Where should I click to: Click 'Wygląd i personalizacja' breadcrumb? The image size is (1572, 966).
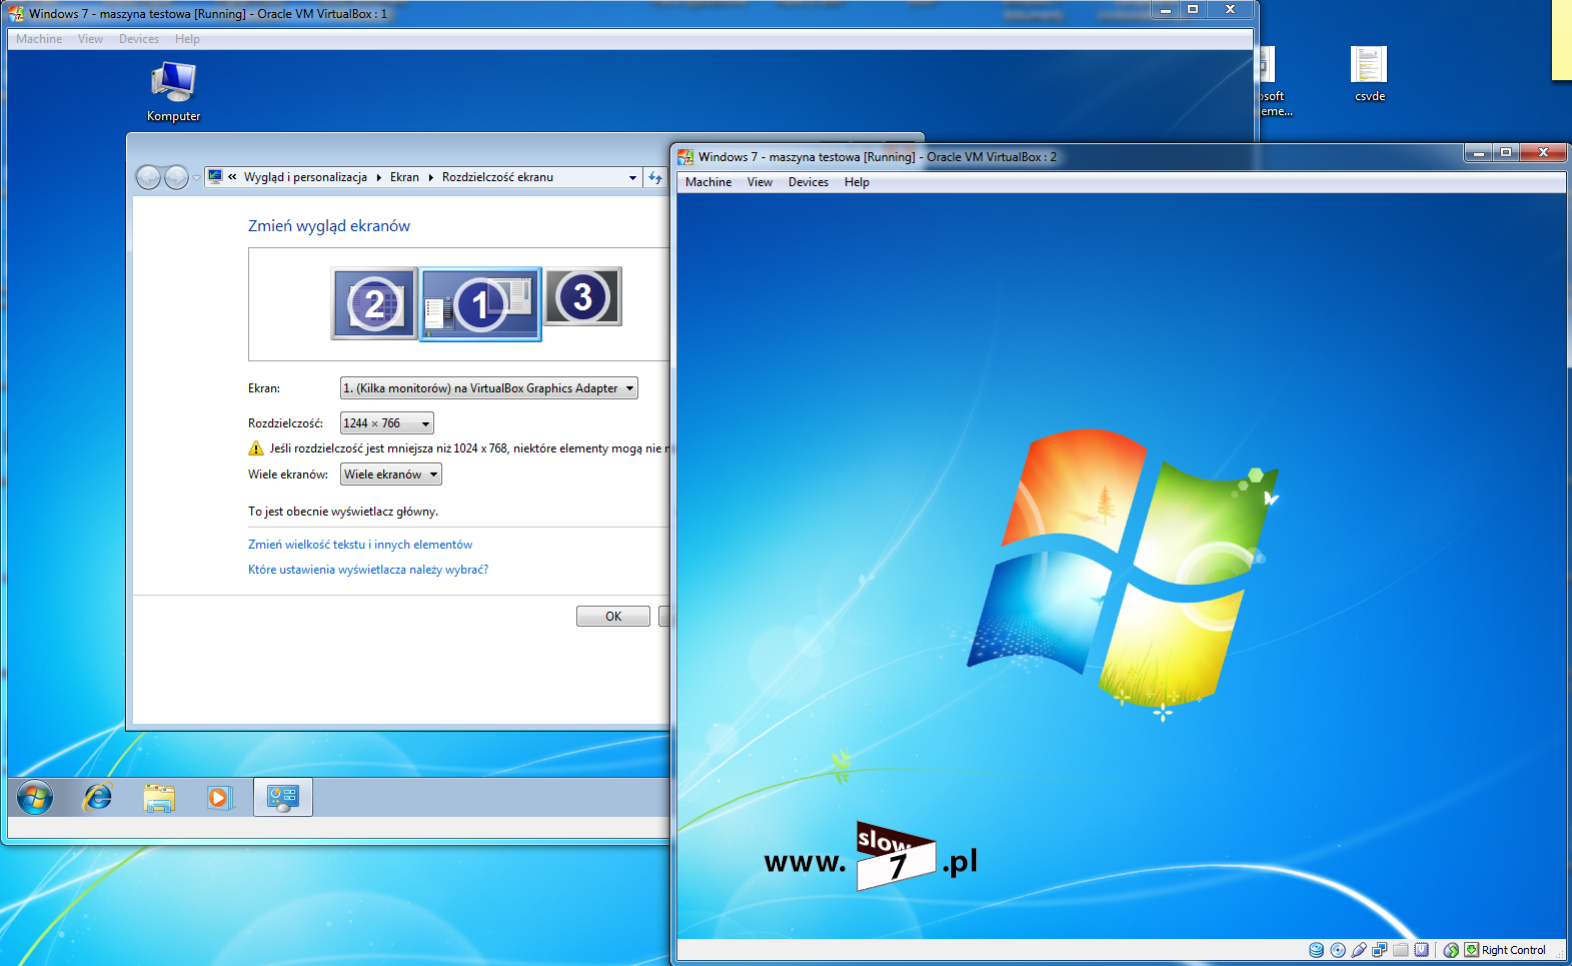305,177
